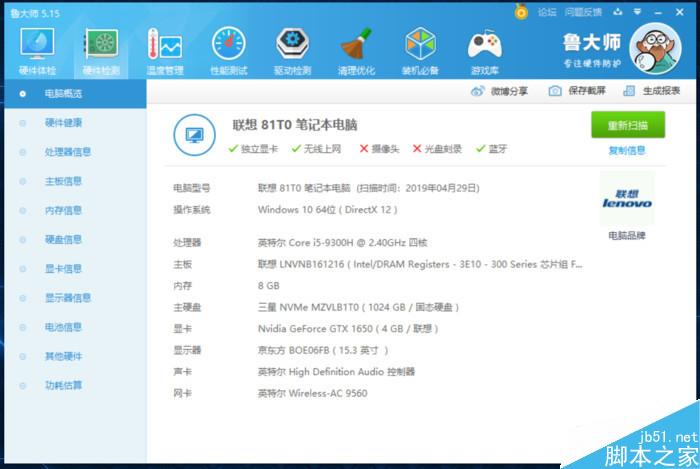
Task: Click the 复制信息 copy info link
Action: coord(627,150)
